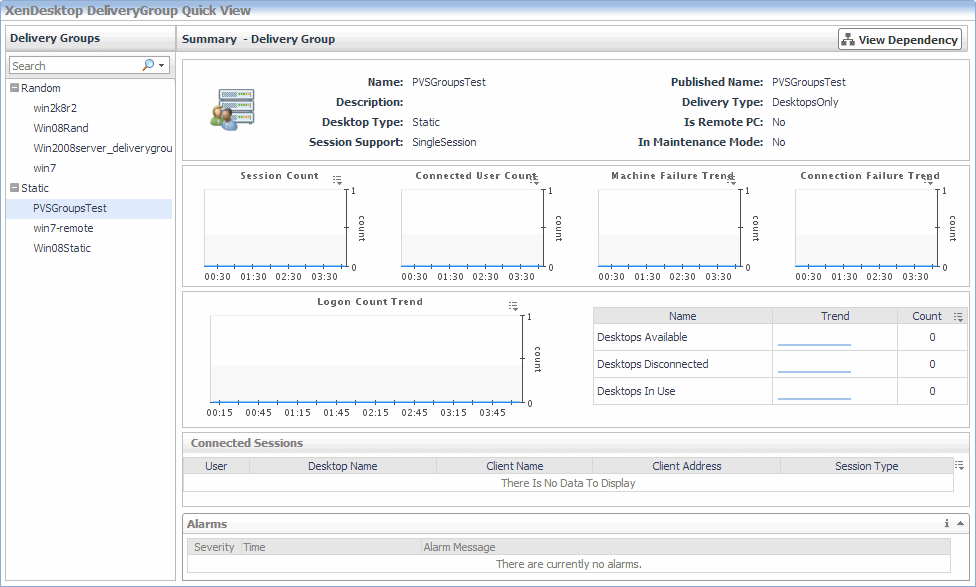Open Machine Failure Trend chart options icon

(x=731, y=180)
